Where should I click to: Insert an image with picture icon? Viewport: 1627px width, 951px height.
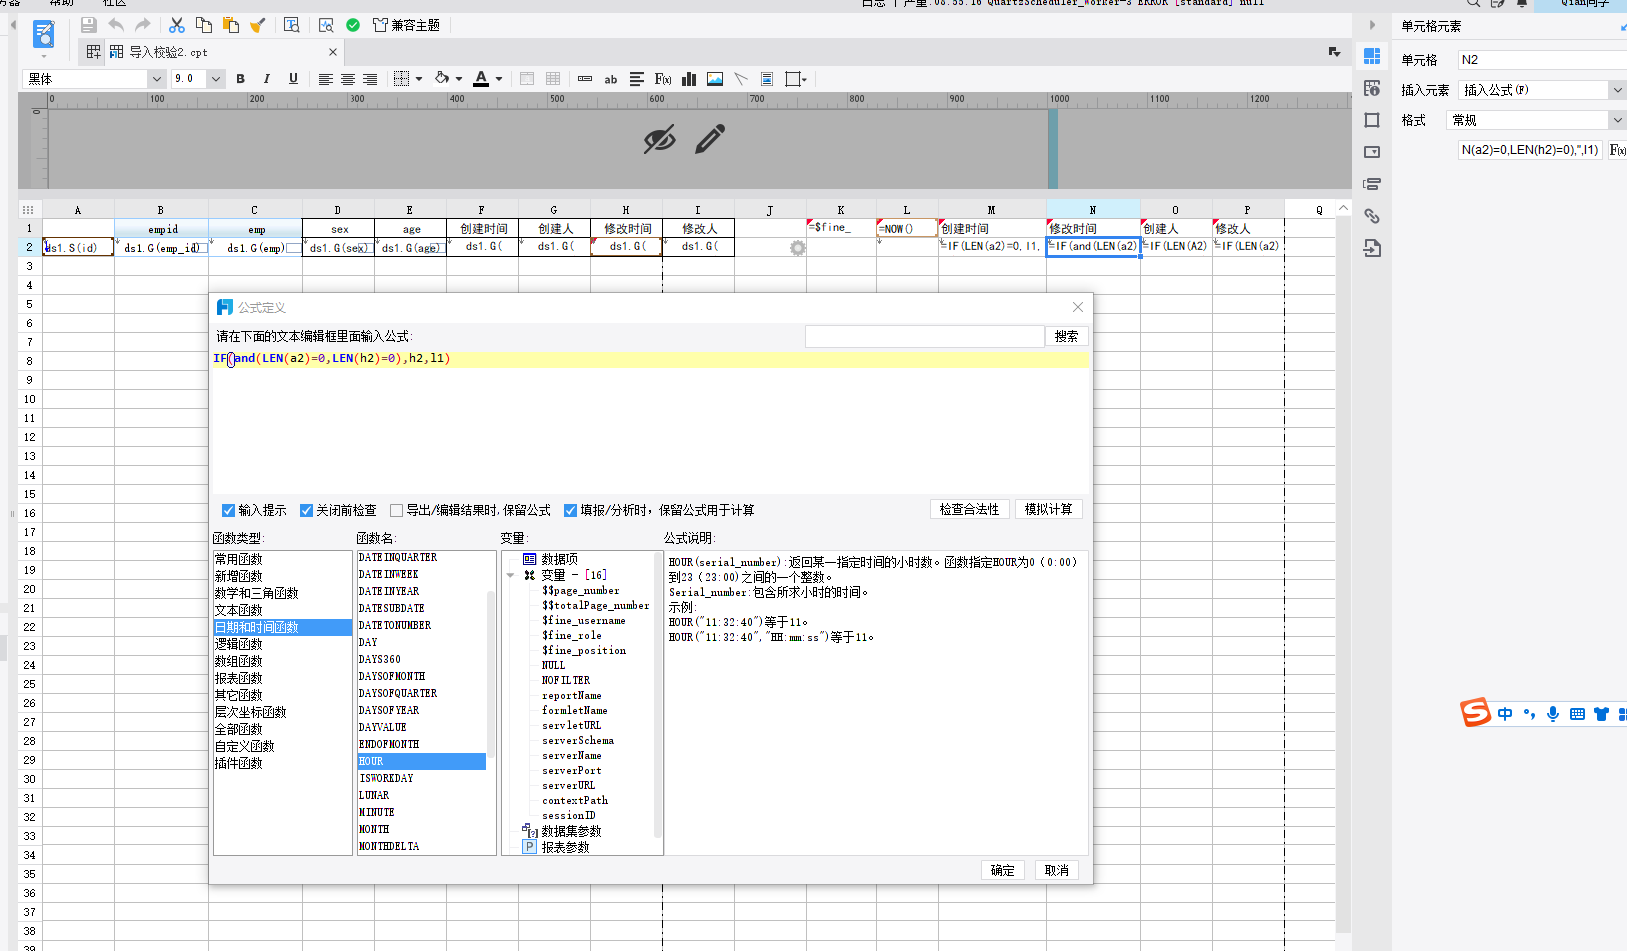[x=715, y=79]
